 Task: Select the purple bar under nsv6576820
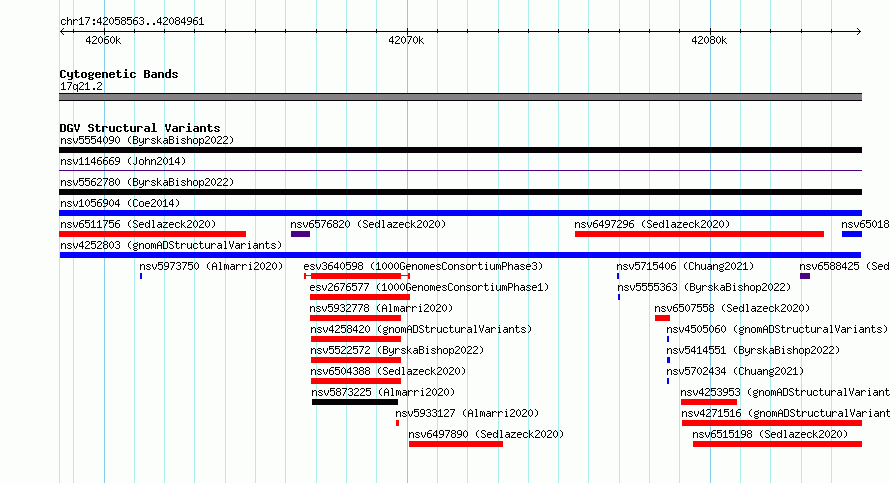point(300,234)
